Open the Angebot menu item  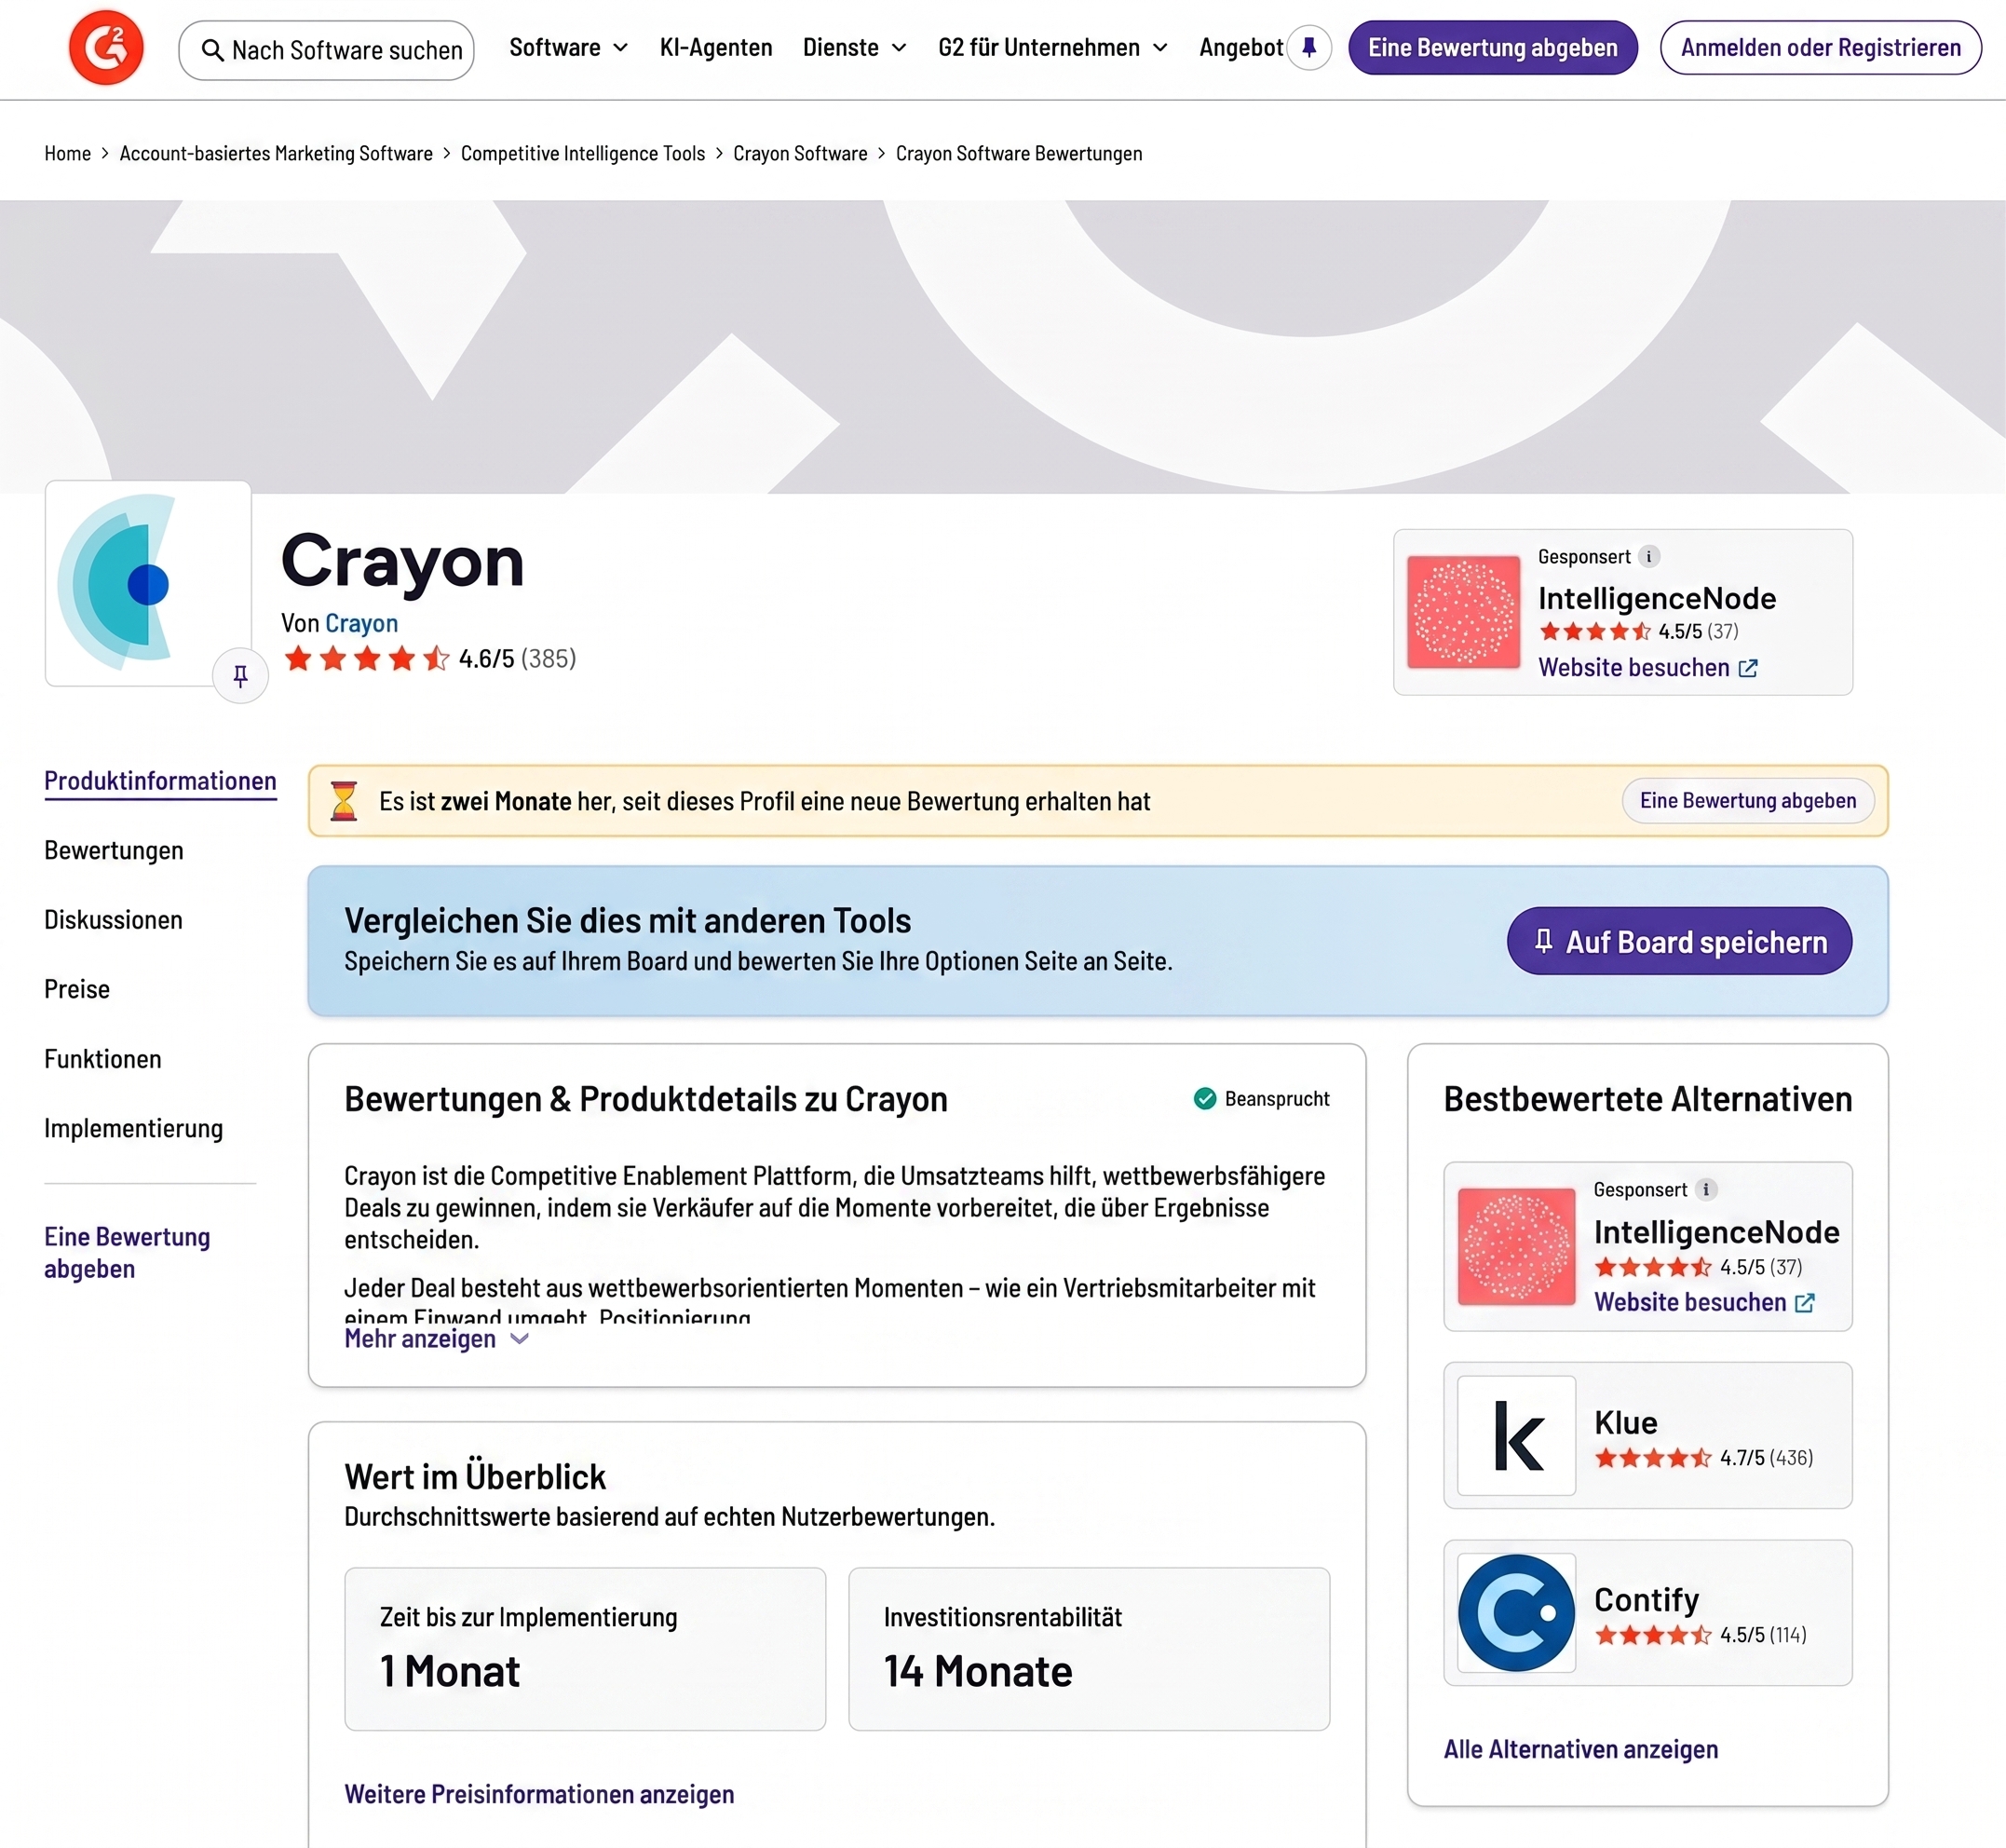coord(1241,47)
